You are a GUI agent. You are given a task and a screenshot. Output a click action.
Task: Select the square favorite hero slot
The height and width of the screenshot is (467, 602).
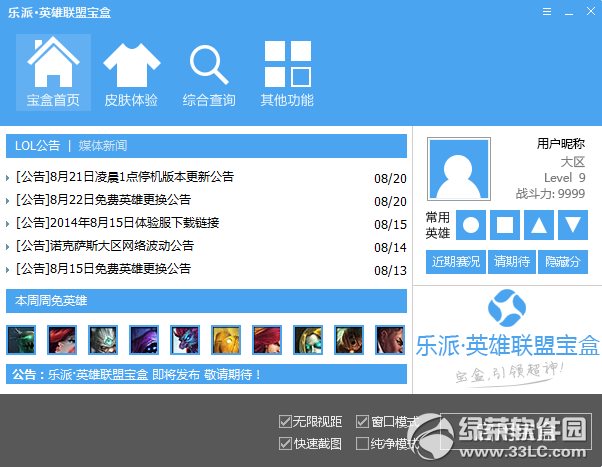point(505,225)
